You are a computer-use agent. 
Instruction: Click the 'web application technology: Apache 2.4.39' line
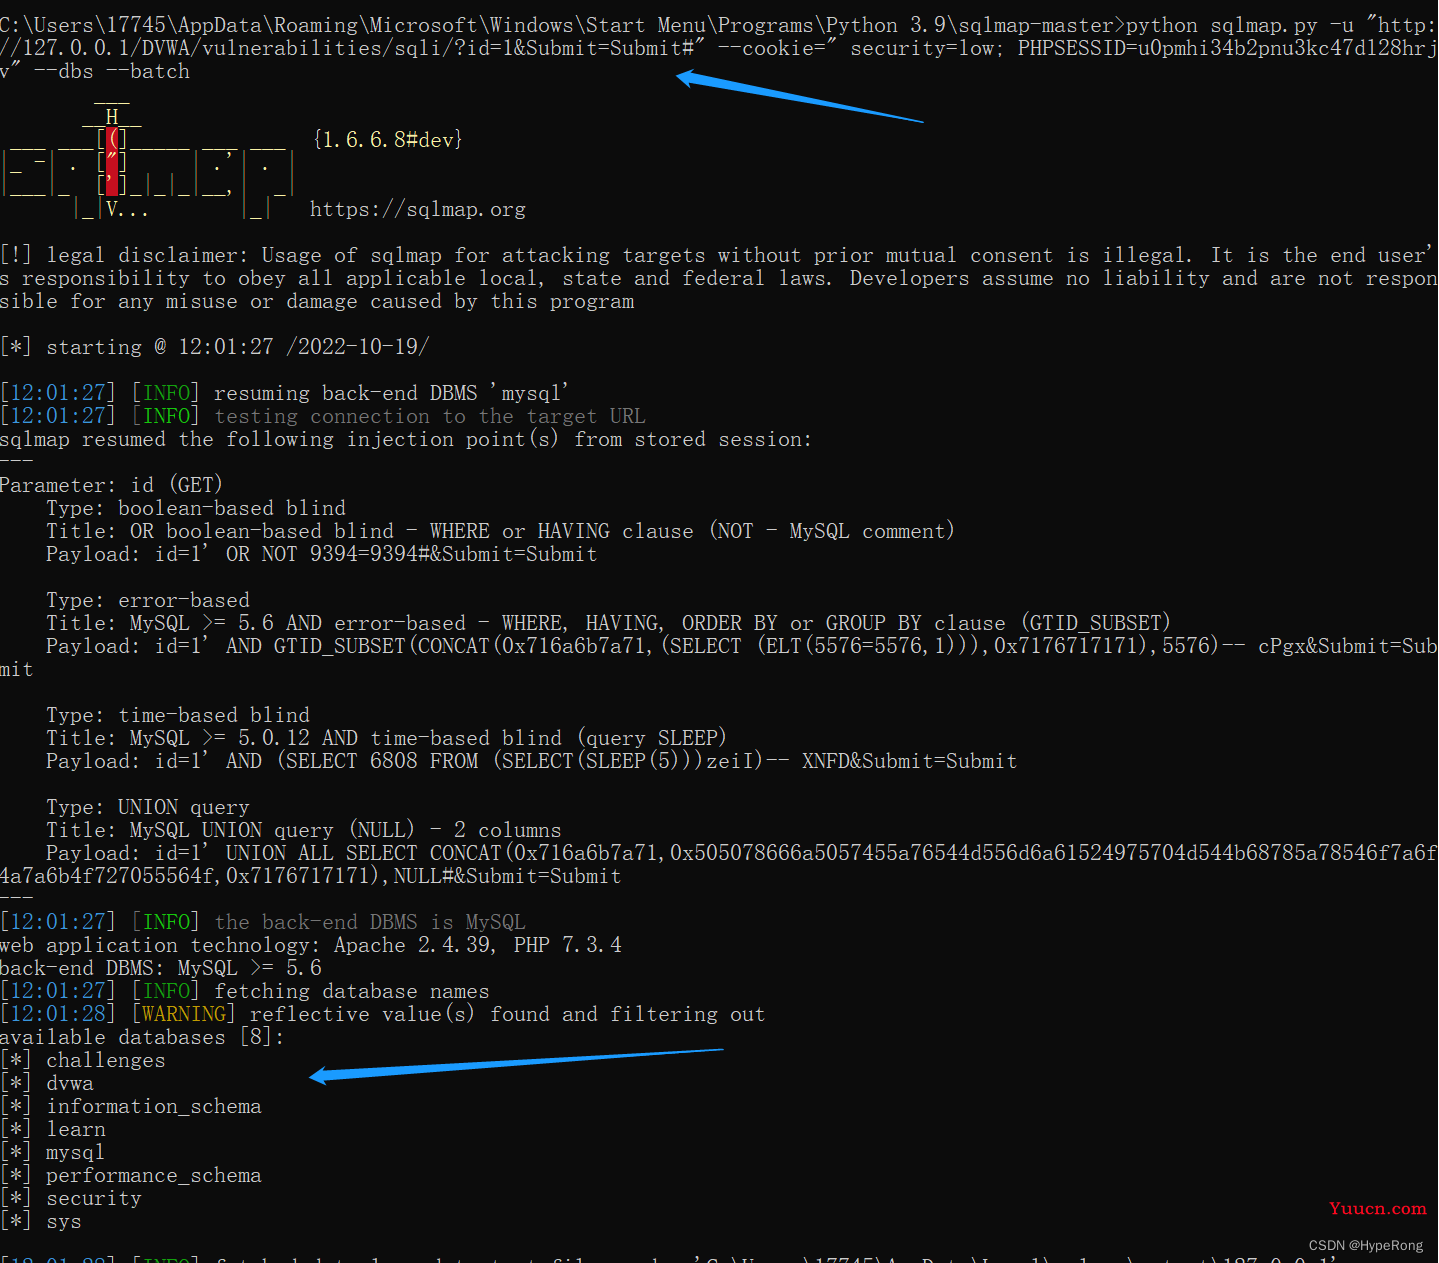click(x=311, y=945)
